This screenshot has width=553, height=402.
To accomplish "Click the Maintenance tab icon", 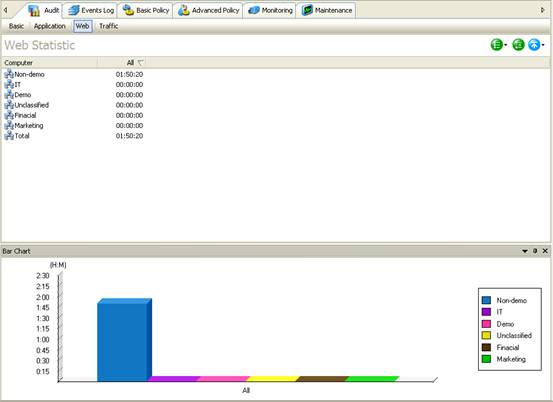I will click(x=307, y=11).
